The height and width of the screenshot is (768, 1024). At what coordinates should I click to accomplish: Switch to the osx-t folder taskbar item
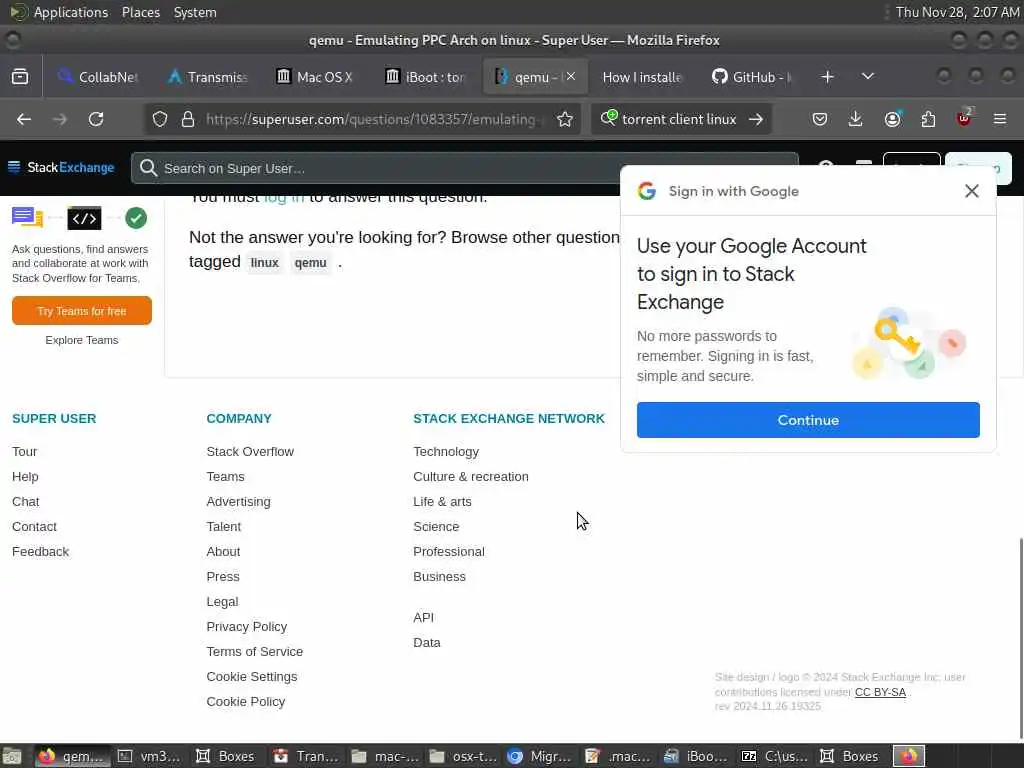pyautogui.click(x=463, y=756)
